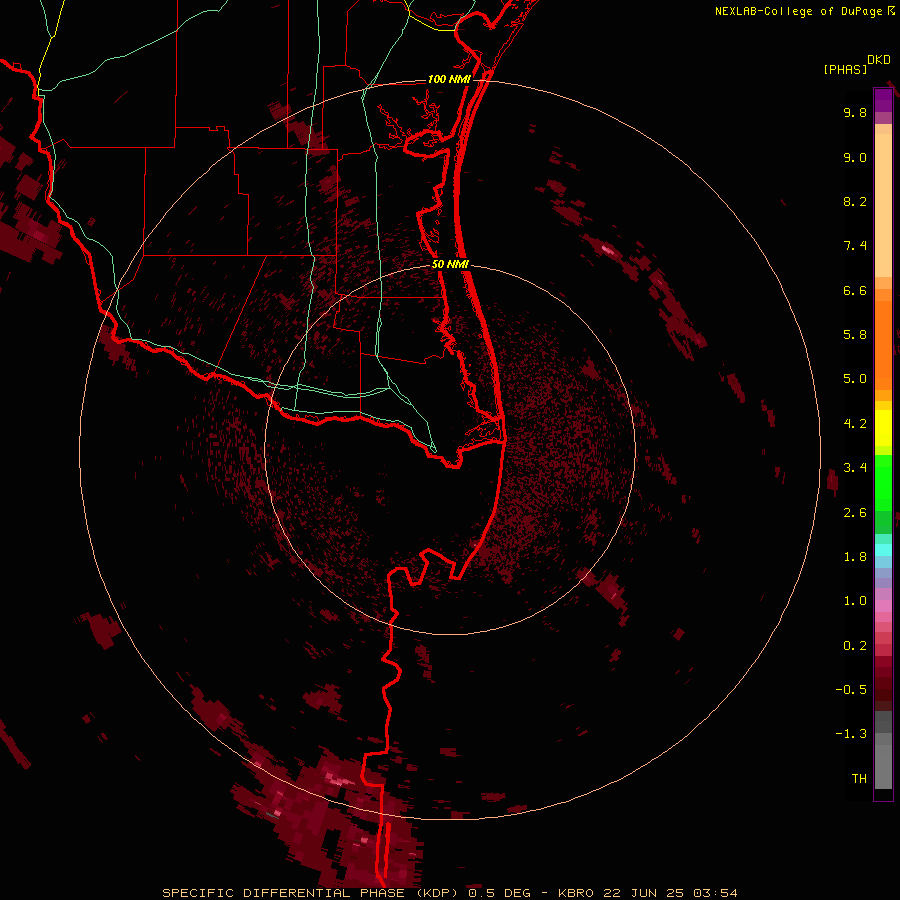Click the 9.8 scale value

point(855,112)
